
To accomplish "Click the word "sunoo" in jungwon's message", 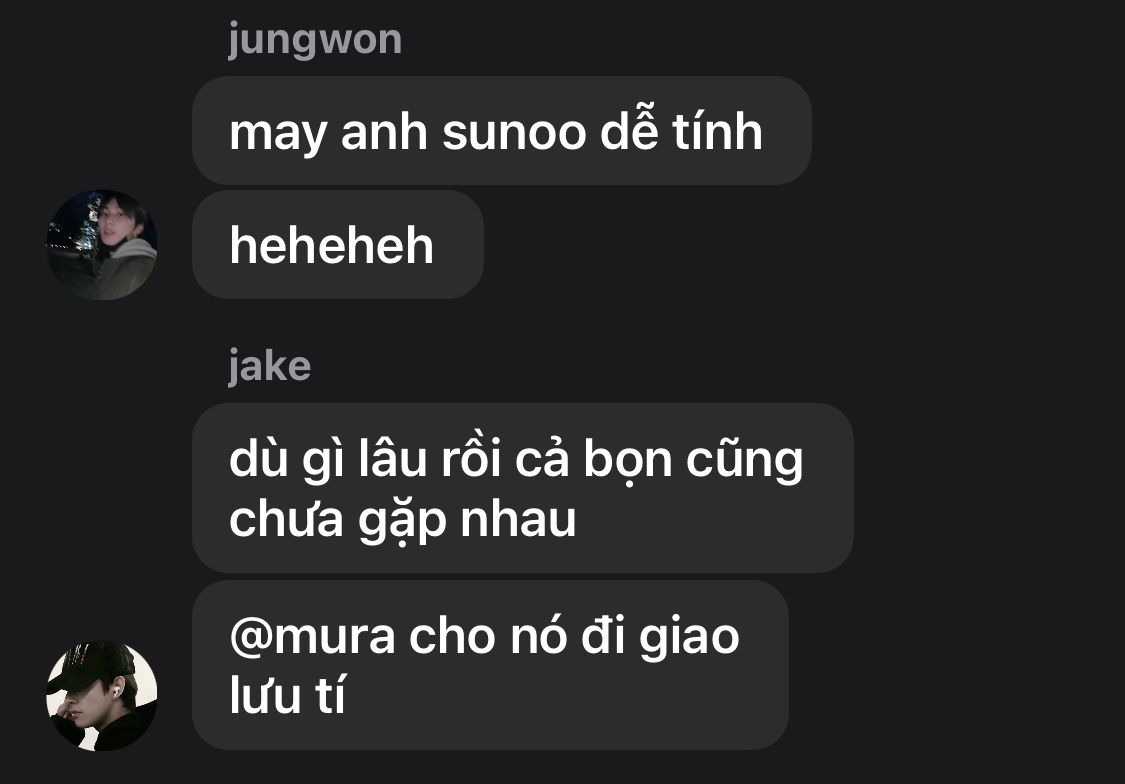I will (514, 133).
